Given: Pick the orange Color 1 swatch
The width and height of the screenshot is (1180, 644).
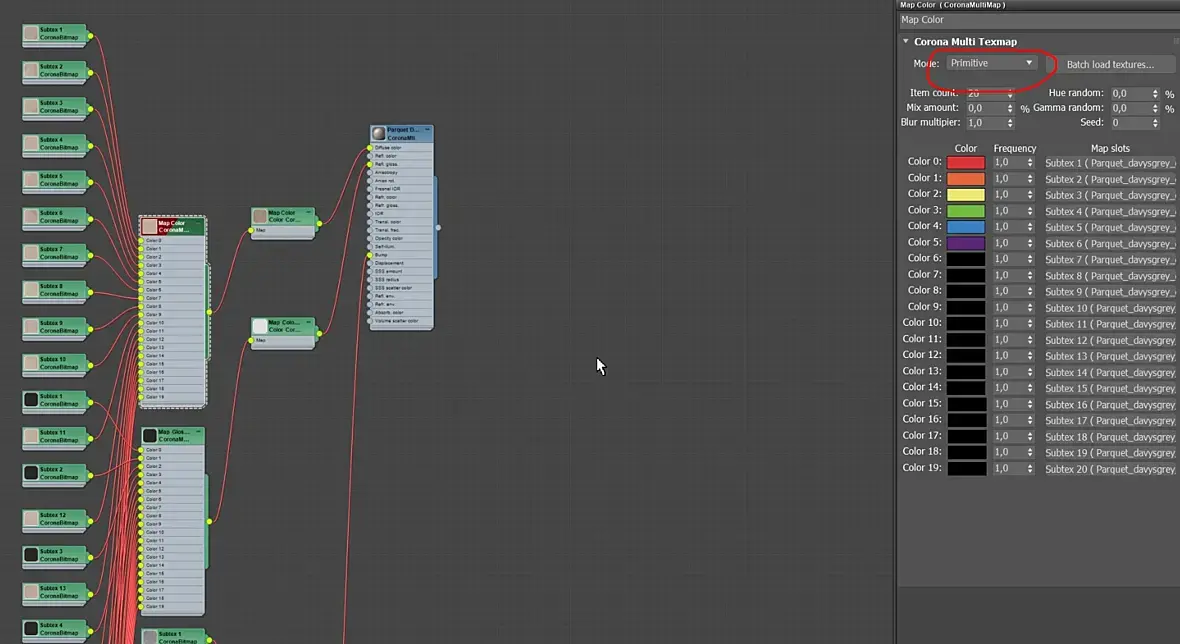Looking at the screenshot, I should 966,178.
